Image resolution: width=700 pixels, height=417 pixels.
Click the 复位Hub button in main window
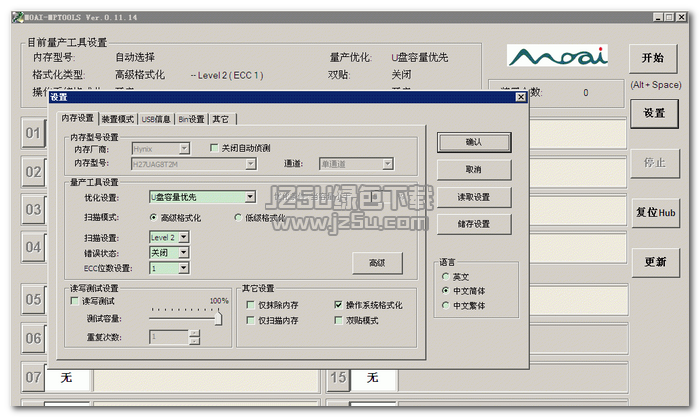click(655, 213)
